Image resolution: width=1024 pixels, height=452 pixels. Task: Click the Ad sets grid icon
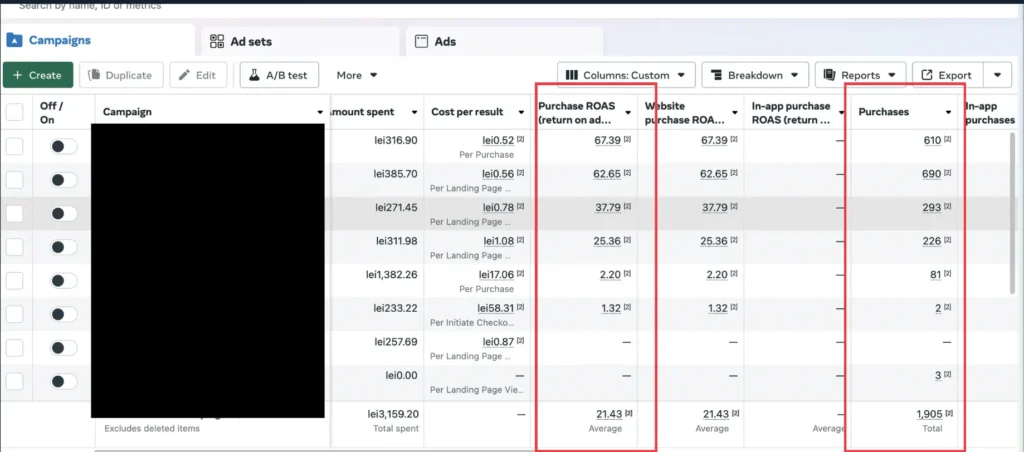point(217,41)
